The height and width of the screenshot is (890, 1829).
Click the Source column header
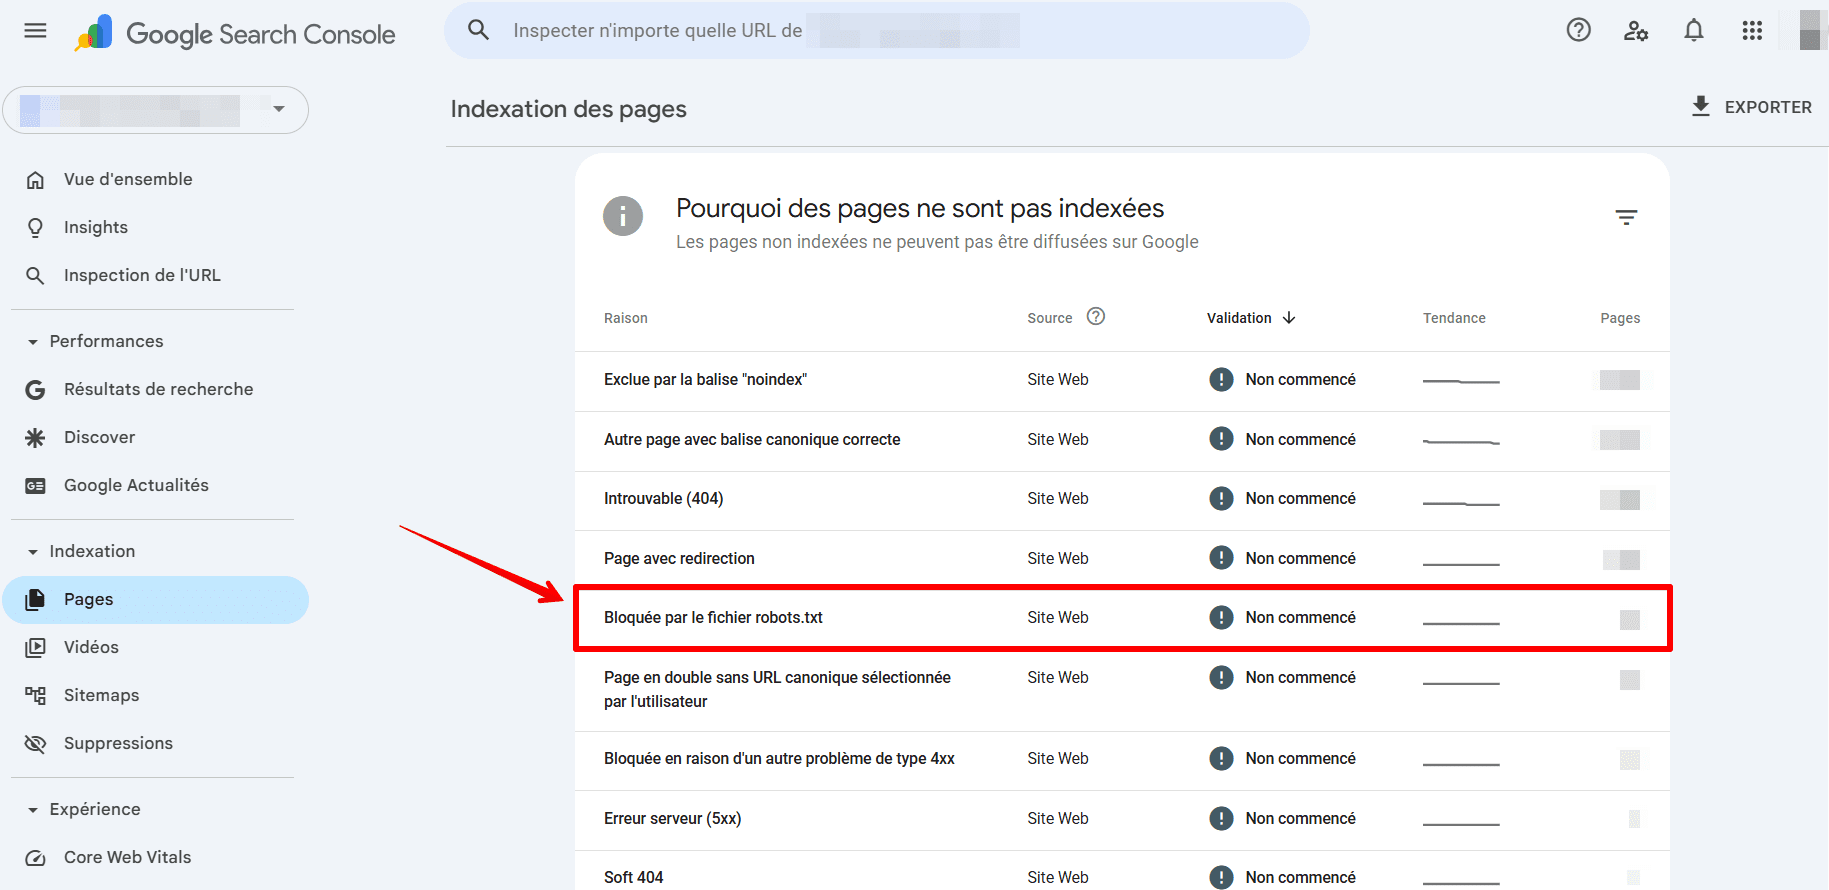tap(1049, 318)
